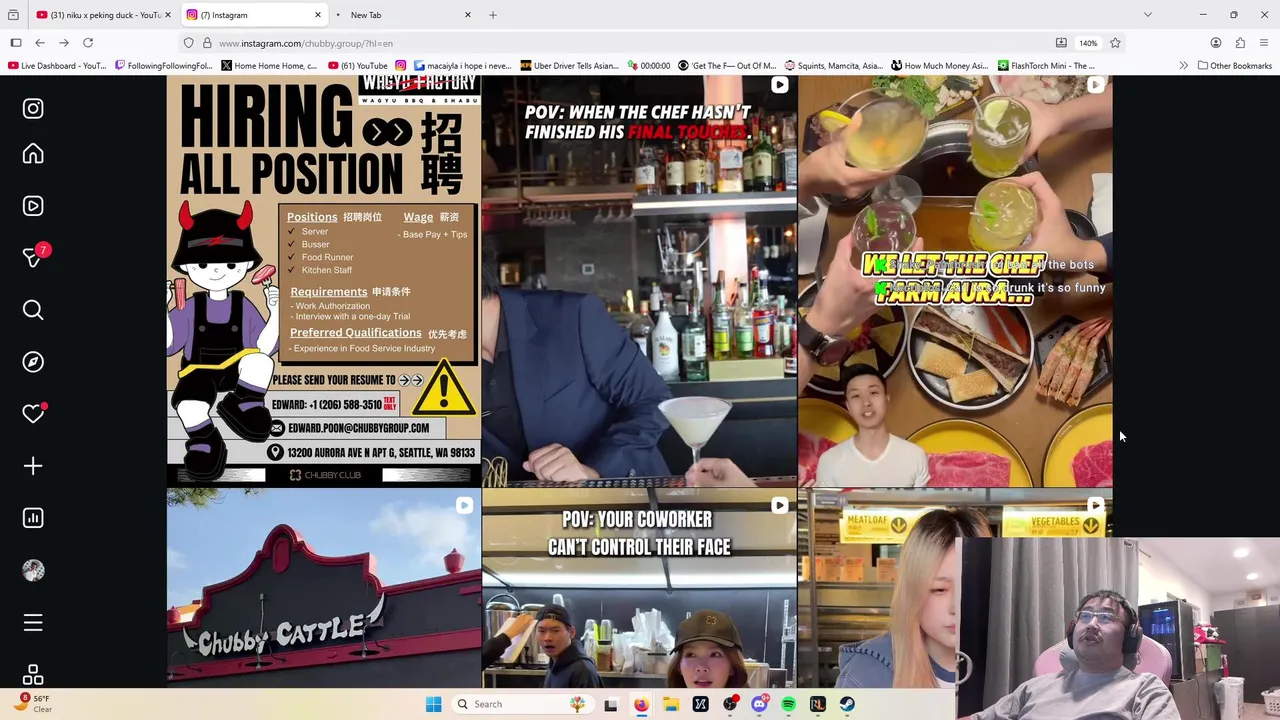Open the Chef Hasn't Finished reel

(639, 281)
